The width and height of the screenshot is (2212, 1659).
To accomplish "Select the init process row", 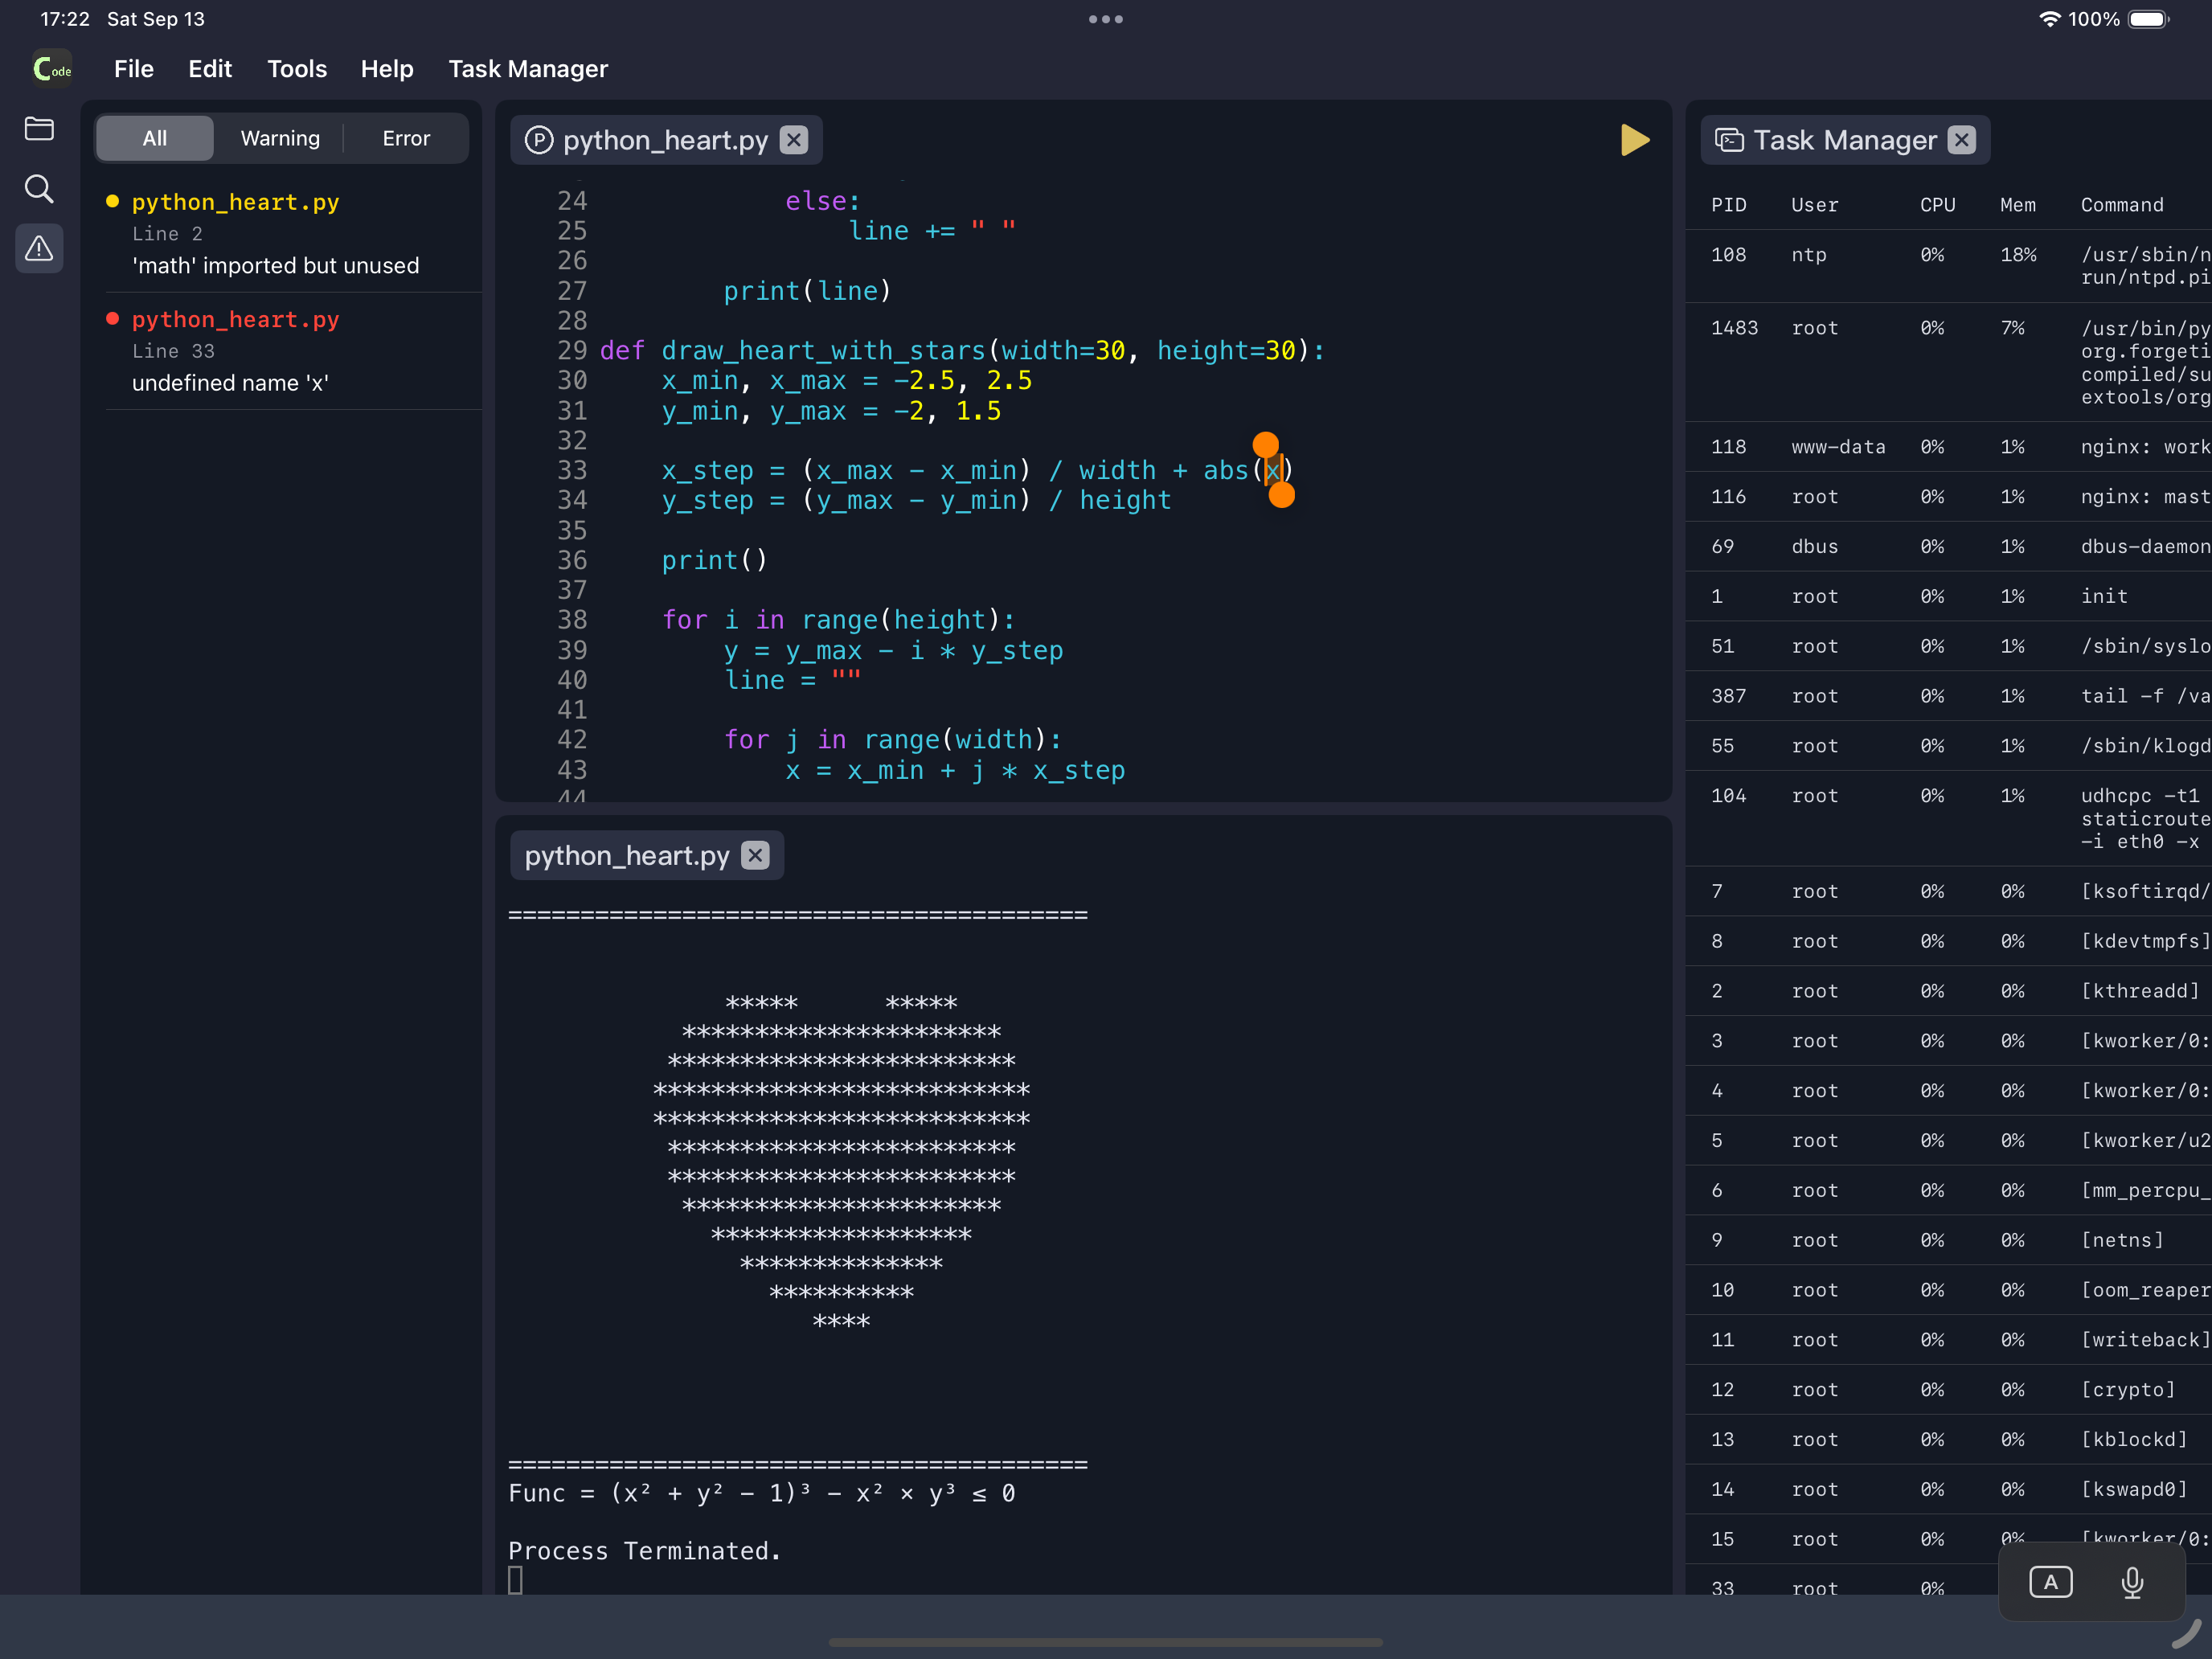I will pos(1949,596).
